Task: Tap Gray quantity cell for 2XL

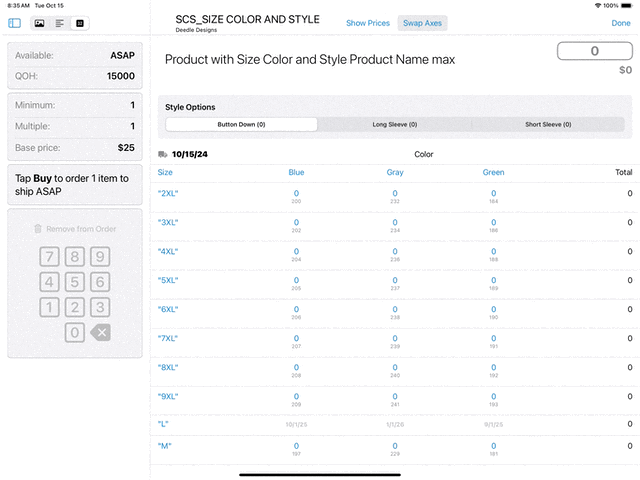Action: [x=395, y=196]
